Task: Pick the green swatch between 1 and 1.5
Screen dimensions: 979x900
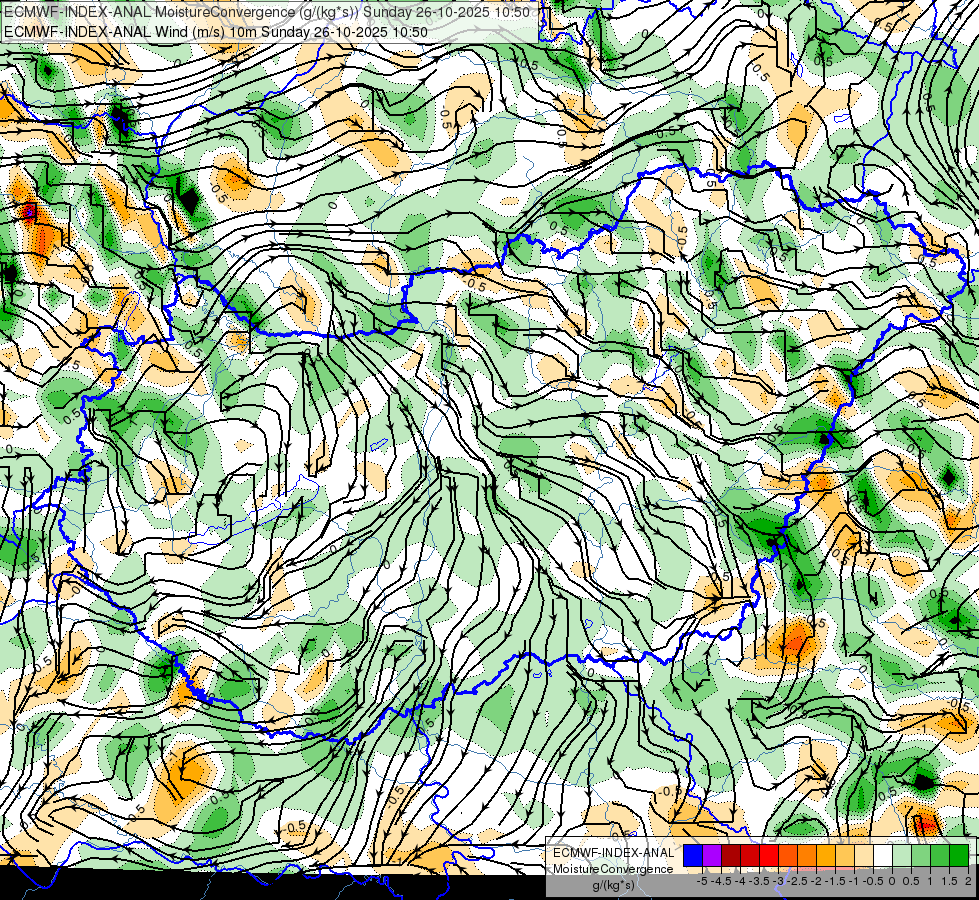Action: pyautogui.click(x=940, y=855)
